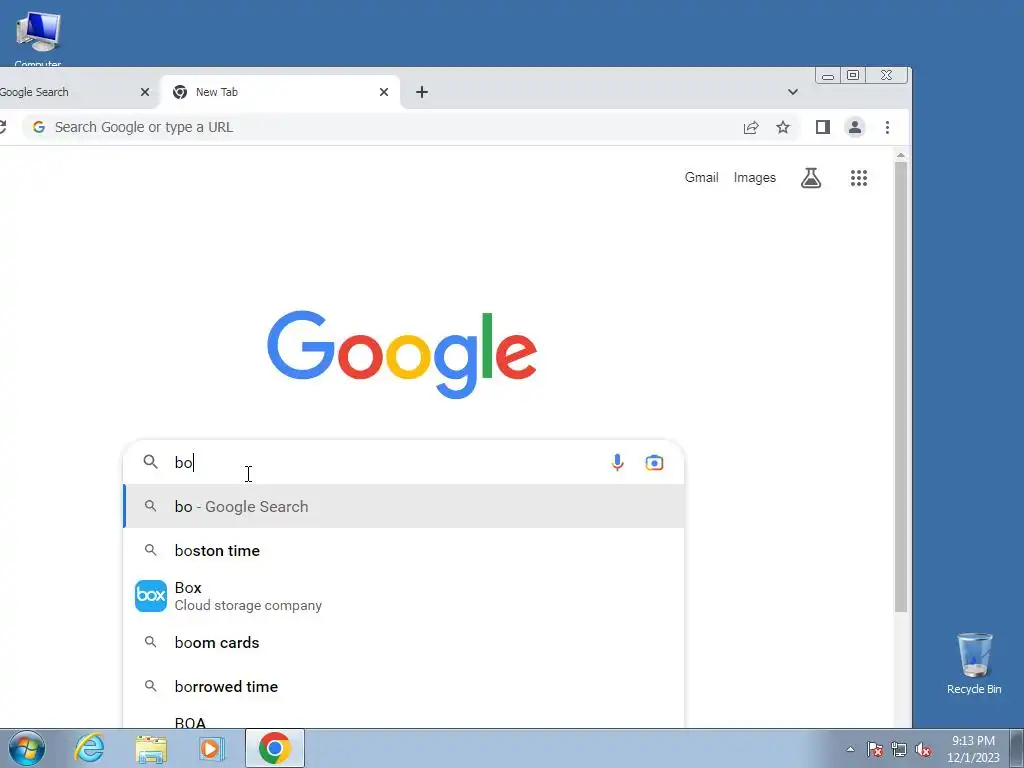The image size is (1024, 768).
Task: Expand the tab search chevron
Action: [793, 92]
